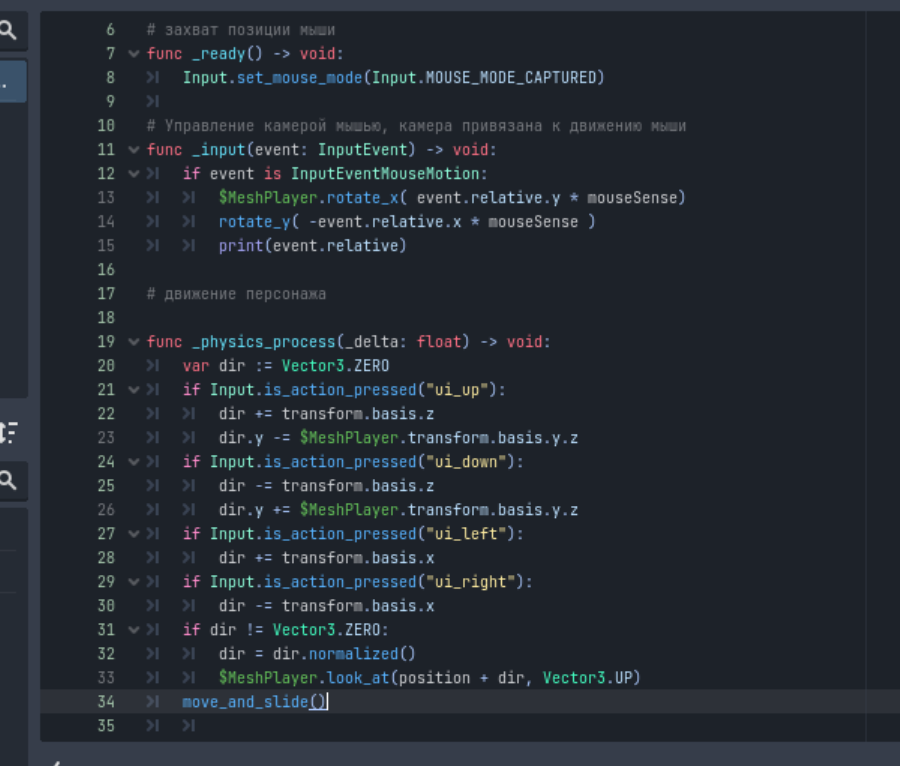Image resolution: width=900 pixels, height=766 pixels.
Task: Collapse the _physics_process function on line 19
Action: tap(134, 342)
